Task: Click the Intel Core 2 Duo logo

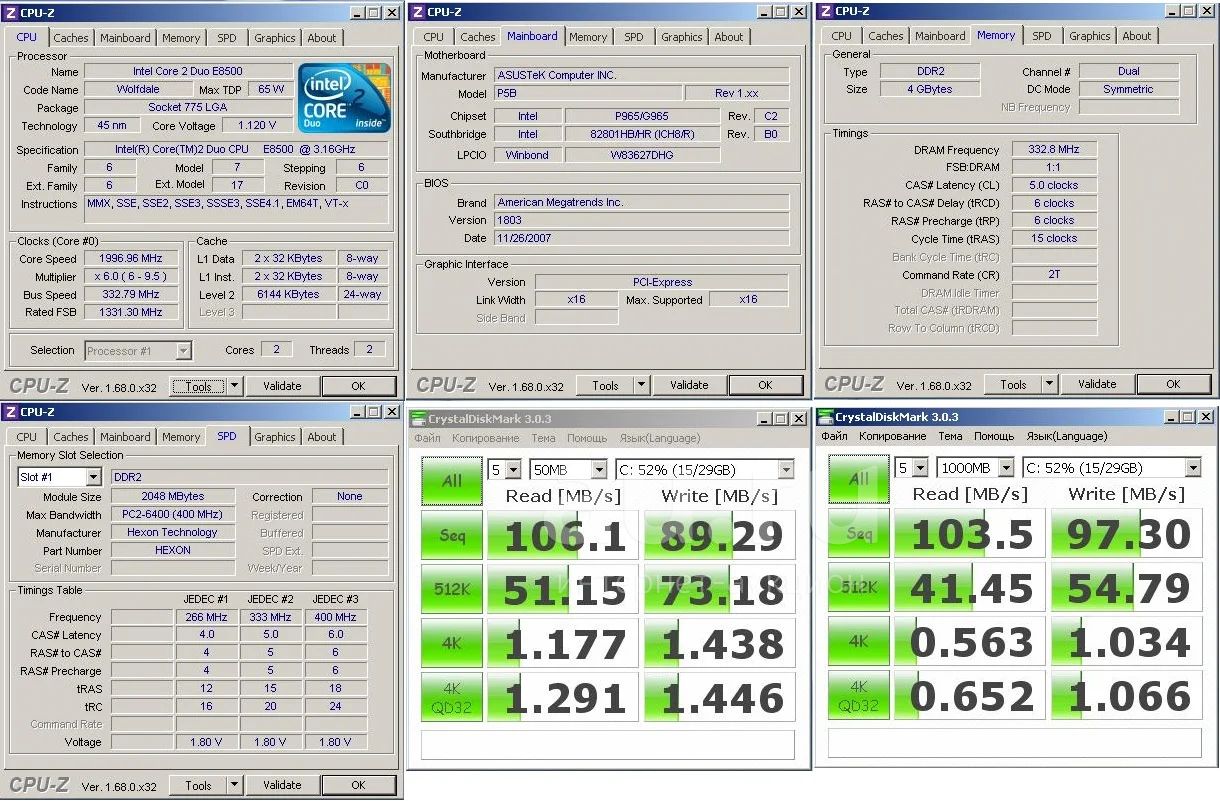Action: 344,98
